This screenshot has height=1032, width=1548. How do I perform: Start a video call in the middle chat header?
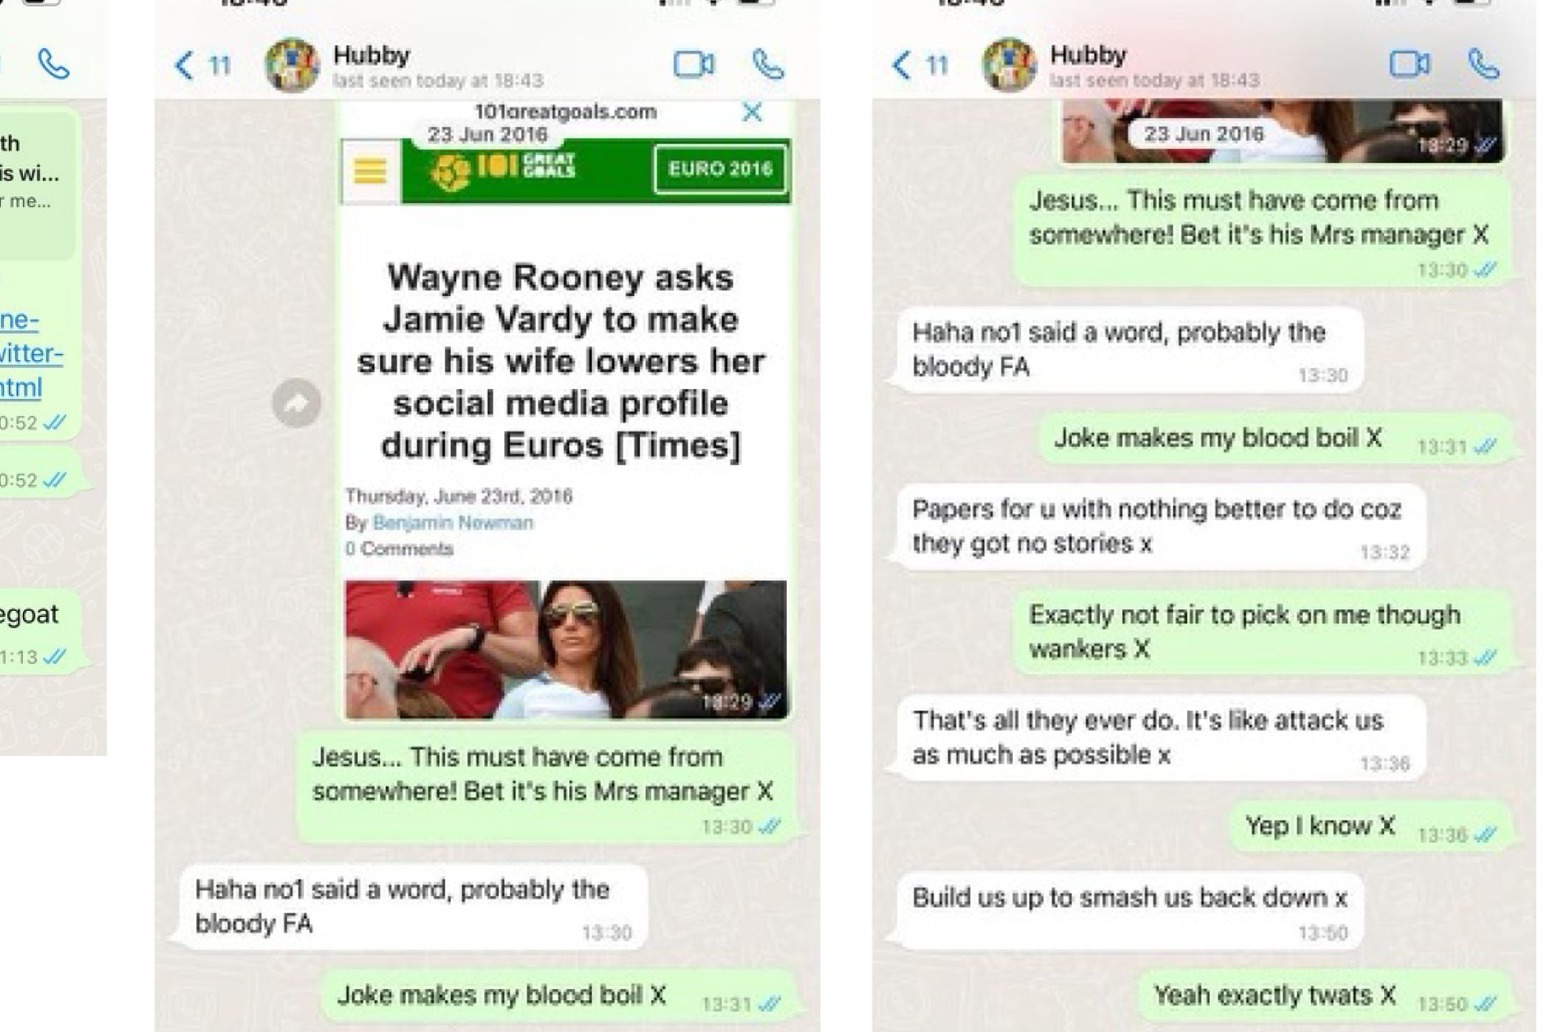pyautogui.click(x=693, y=65)
